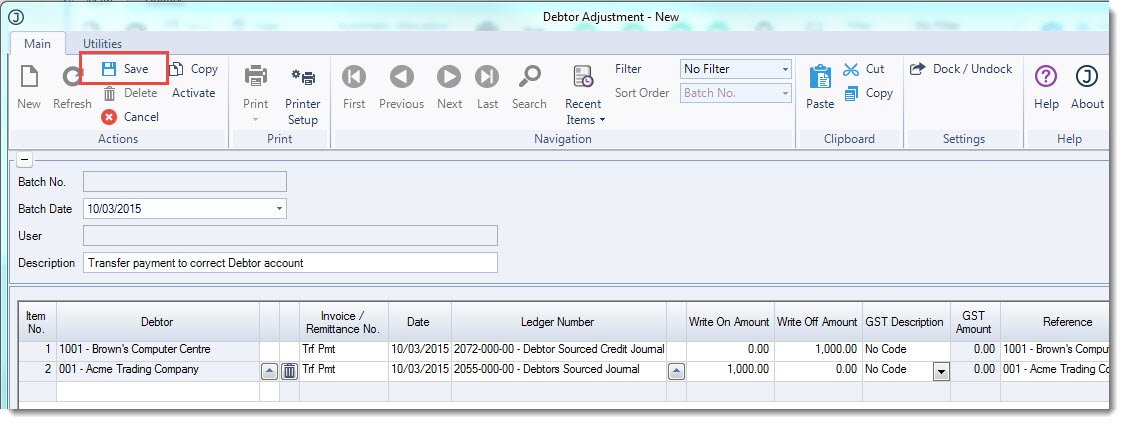Image resolution: width=1124 pixels, height=424 pixels.
Task: Click the Debtor column header
Action: [158, 322]
